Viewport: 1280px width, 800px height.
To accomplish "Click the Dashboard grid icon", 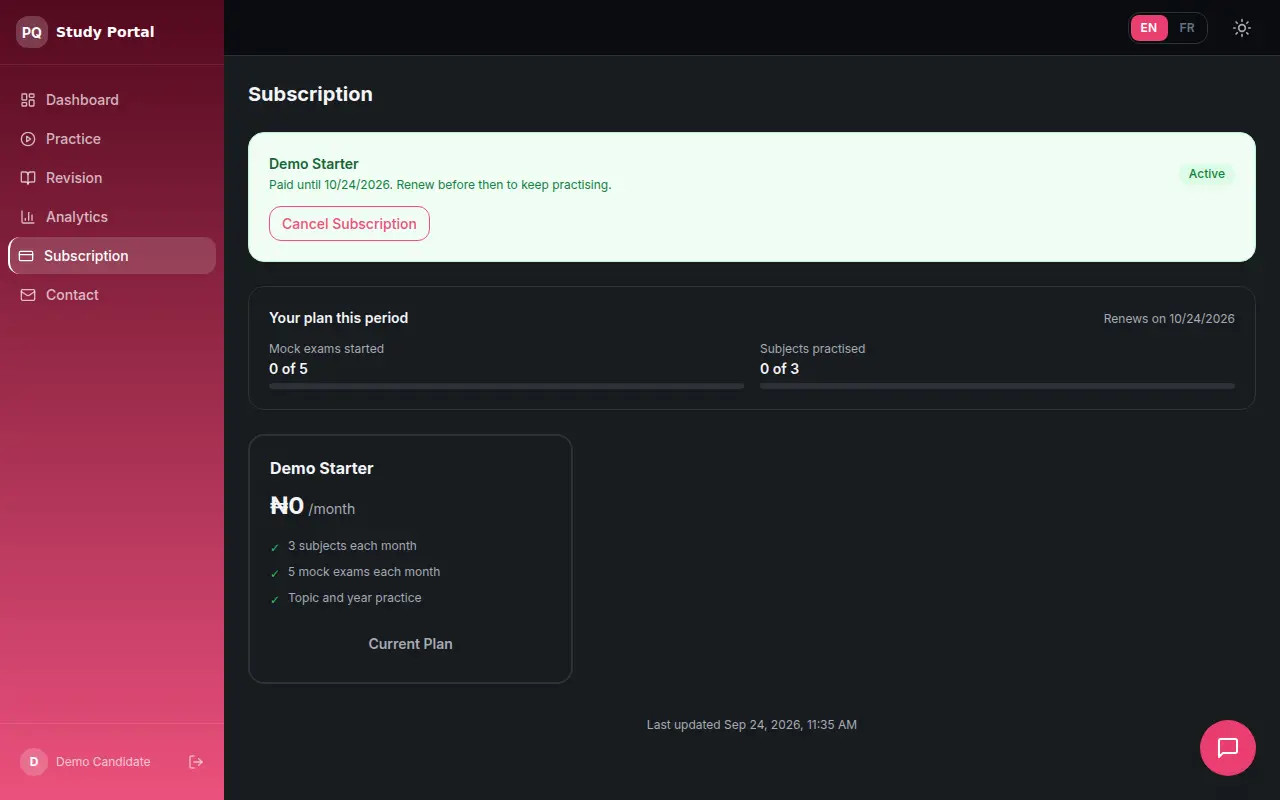I will click(x=28, y=100).
